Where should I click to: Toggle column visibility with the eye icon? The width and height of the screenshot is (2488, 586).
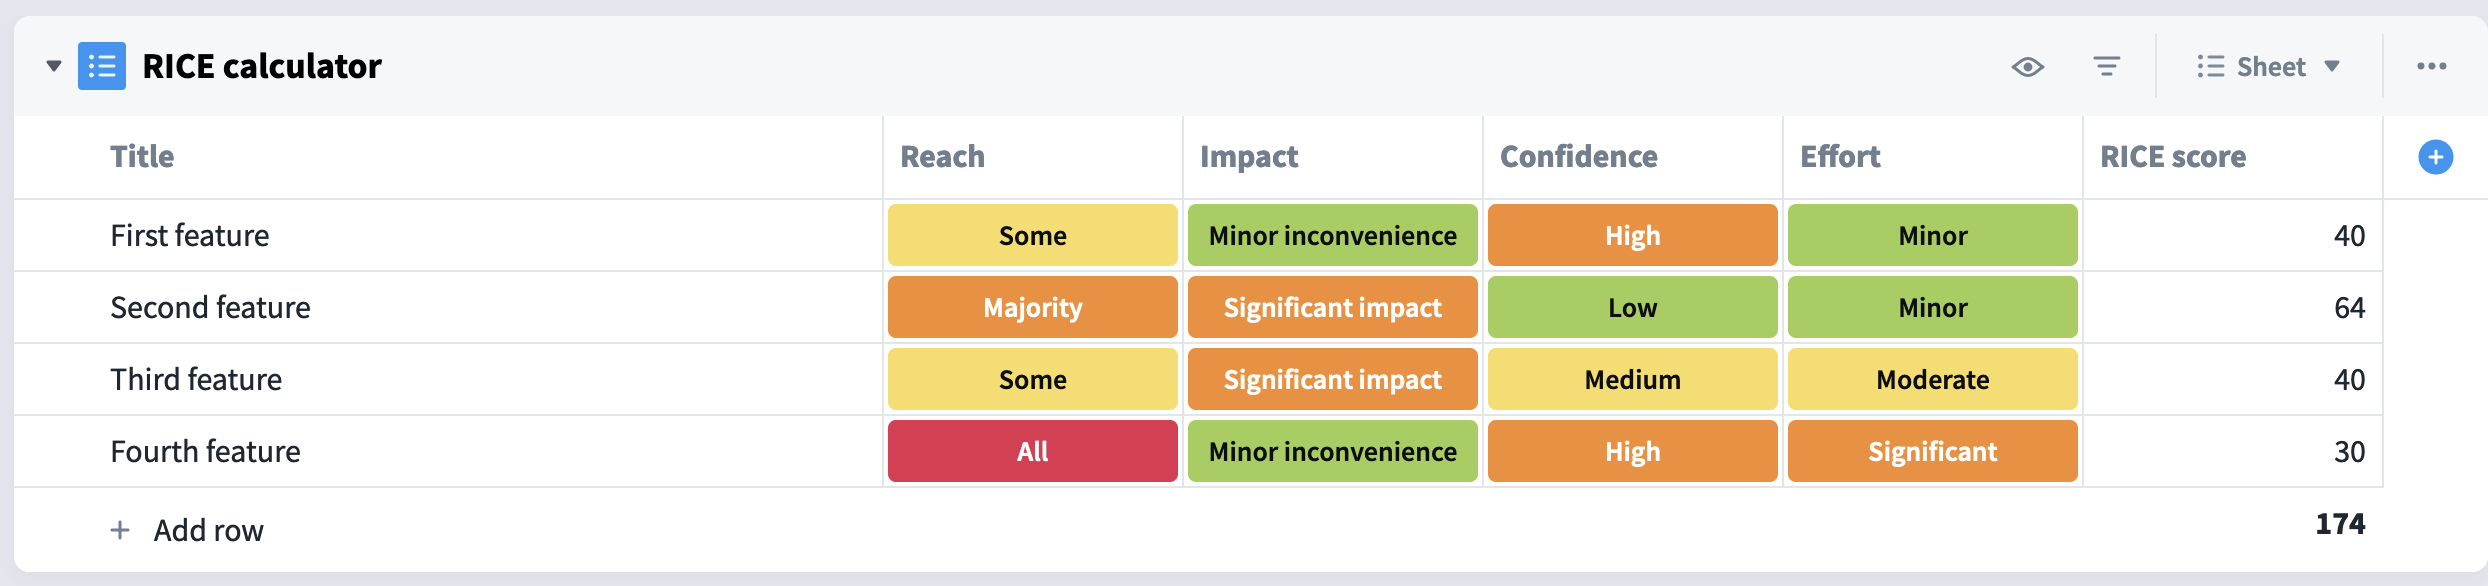2027,67
